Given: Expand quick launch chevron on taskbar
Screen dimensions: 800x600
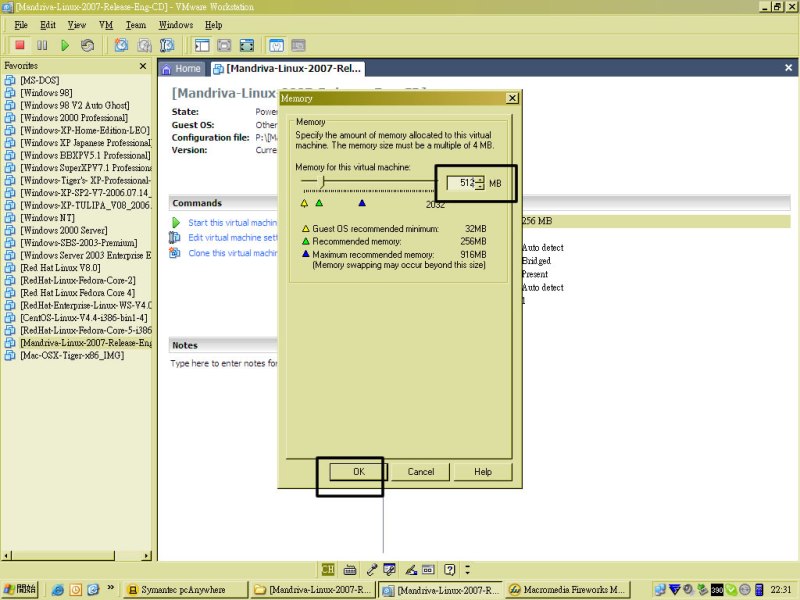Looking at the screenshot, I should point(110,588).
